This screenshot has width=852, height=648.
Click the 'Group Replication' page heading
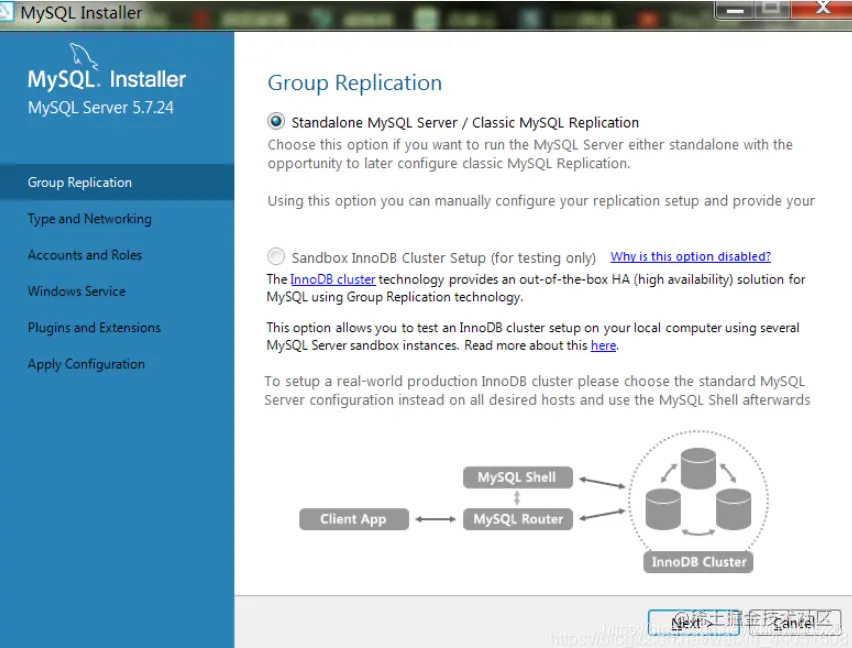click(x=354, y=83)
